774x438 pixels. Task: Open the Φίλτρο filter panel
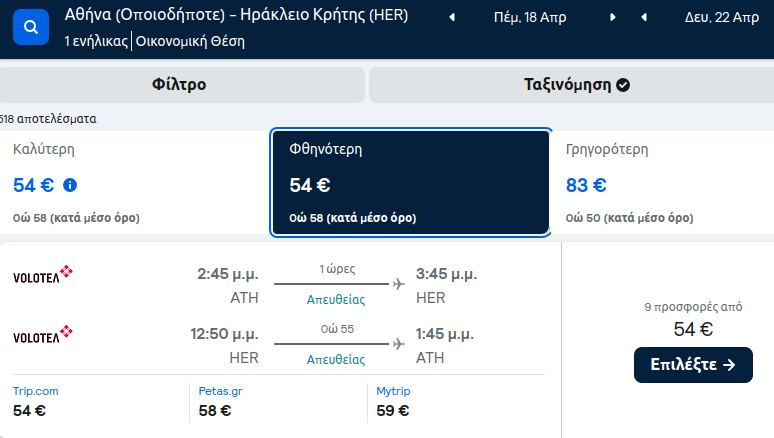pyautogui.click(x=181, y=84)
